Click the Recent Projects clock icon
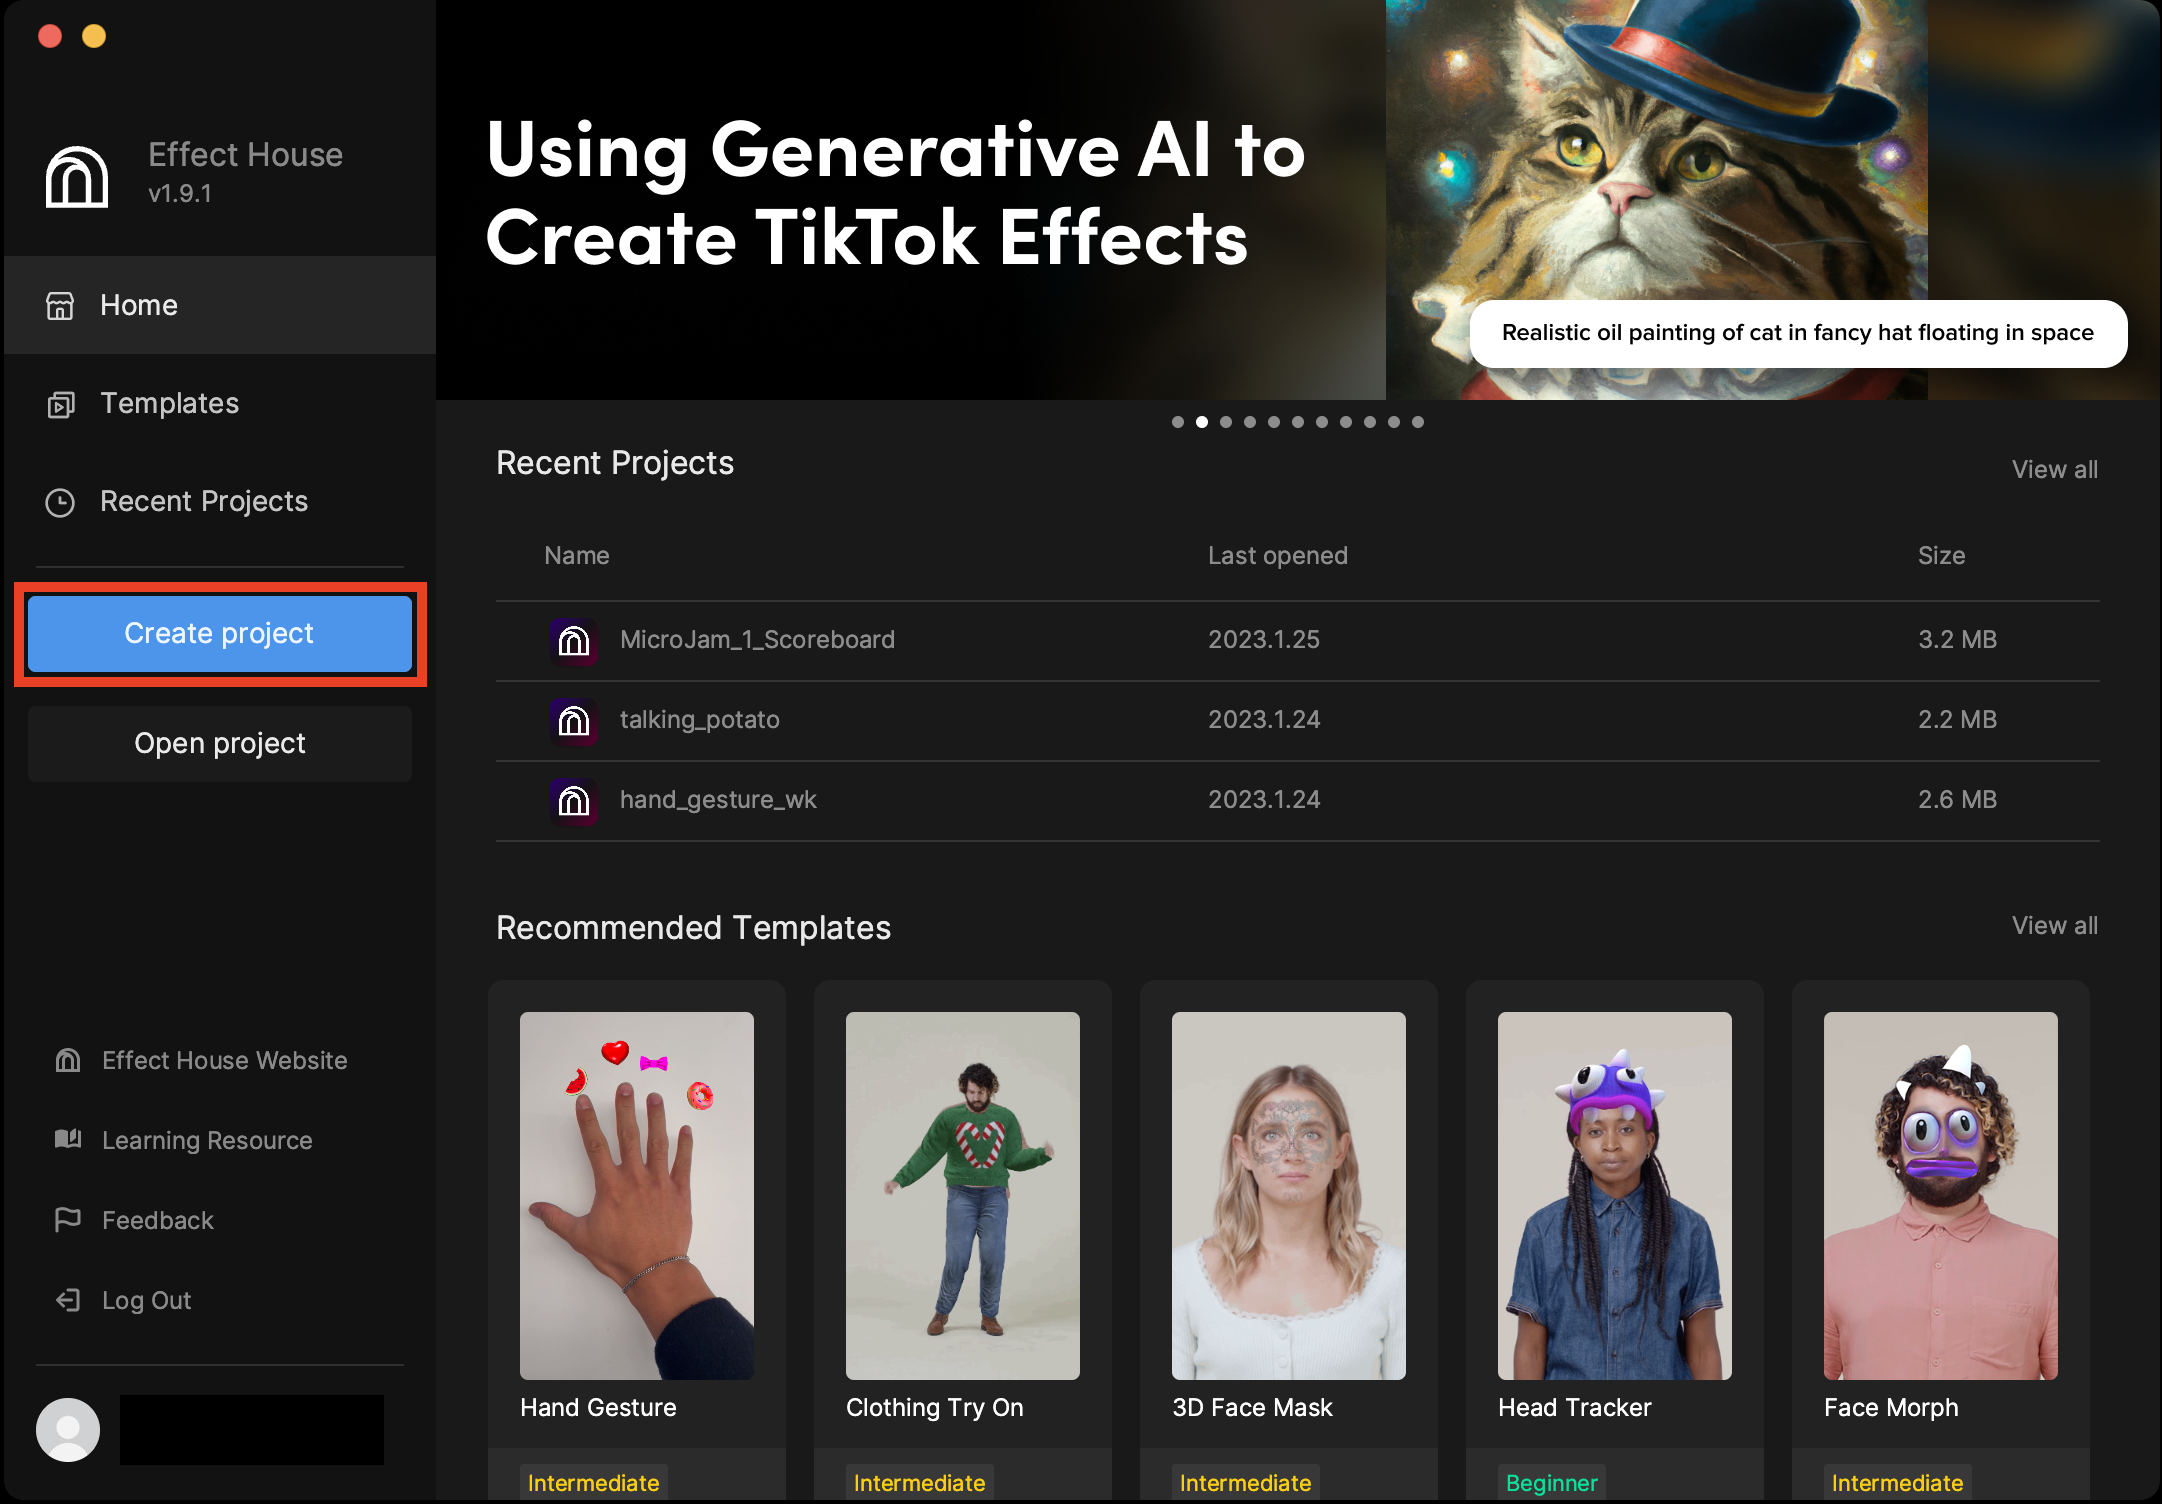The width and height of the screenshot is (2162, 1504). click(x=60, y=502)
